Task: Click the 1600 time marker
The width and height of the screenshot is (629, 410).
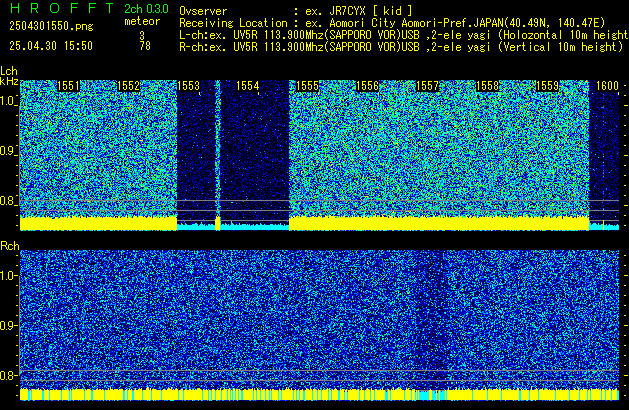Action: 607,86
